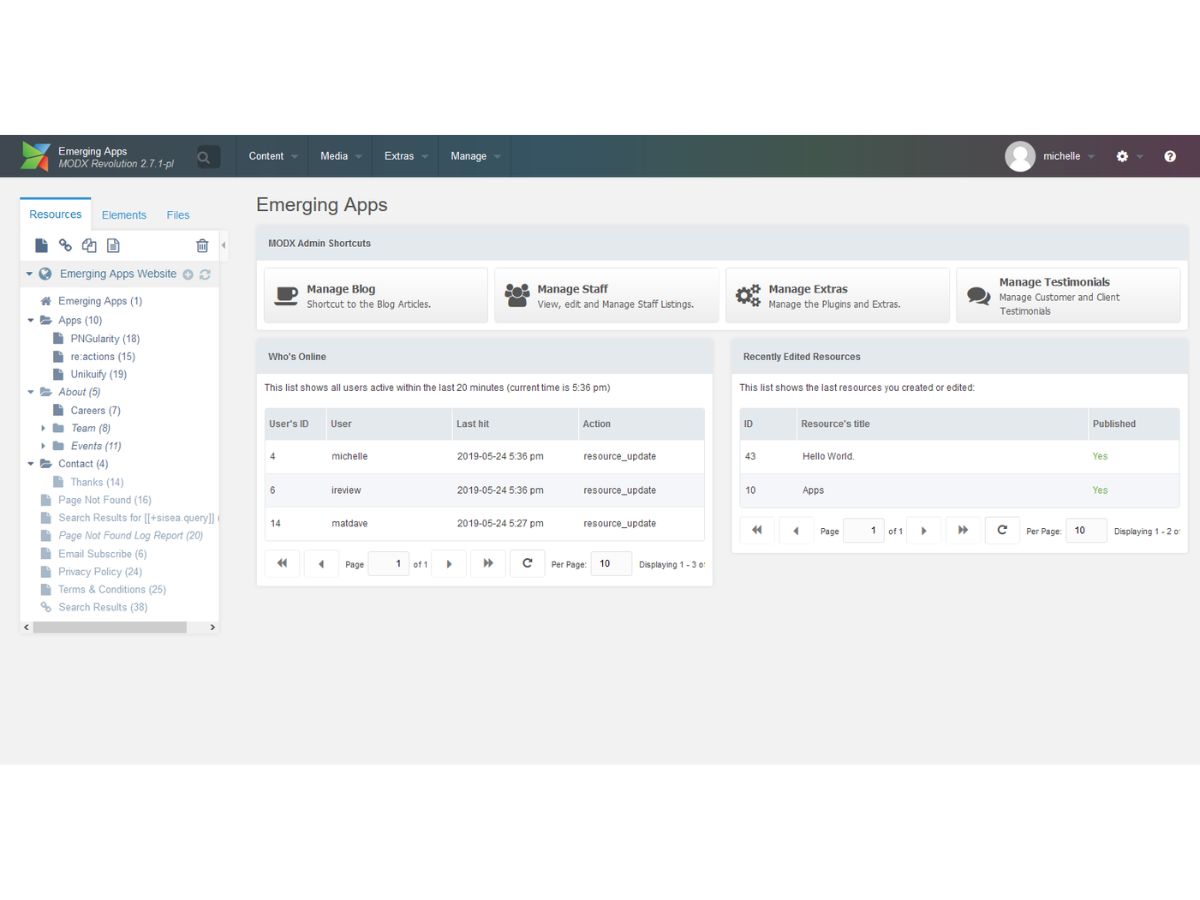
Task: Go to the last page in Recently Edited Resources
Action: point(963,530)
